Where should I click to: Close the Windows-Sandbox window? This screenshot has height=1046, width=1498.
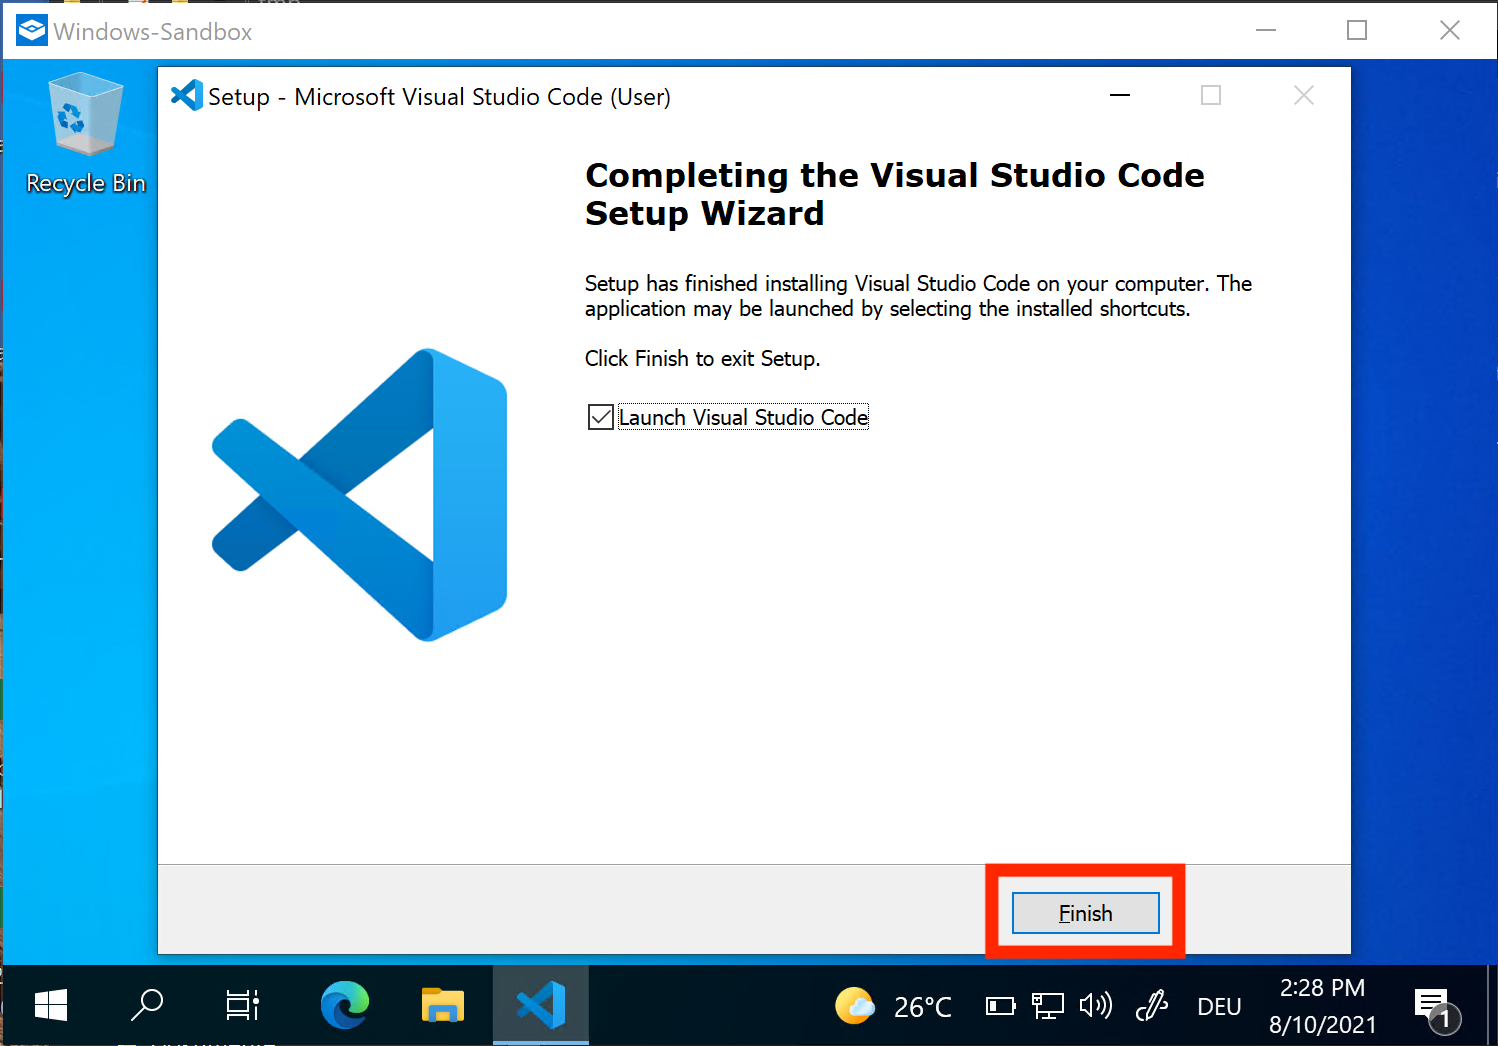pos(1450,30)
